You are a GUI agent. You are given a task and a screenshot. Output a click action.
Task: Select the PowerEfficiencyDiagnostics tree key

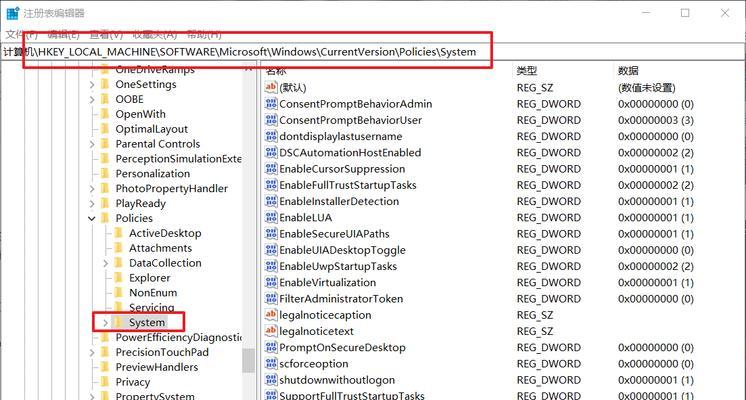click(x=178, y=337)
